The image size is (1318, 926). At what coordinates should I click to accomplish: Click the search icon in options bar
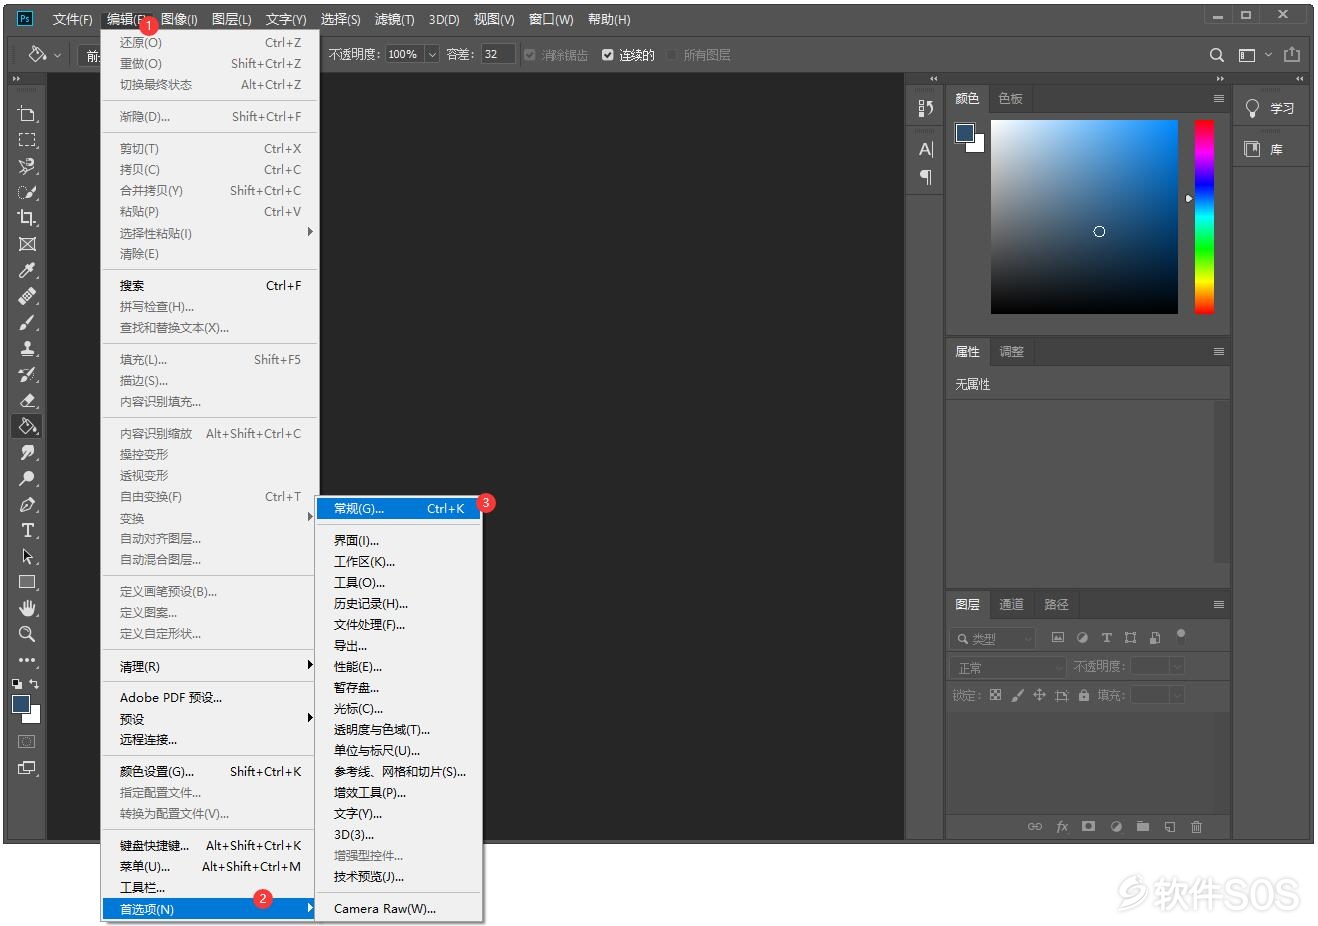click(x=1216, y=55)
